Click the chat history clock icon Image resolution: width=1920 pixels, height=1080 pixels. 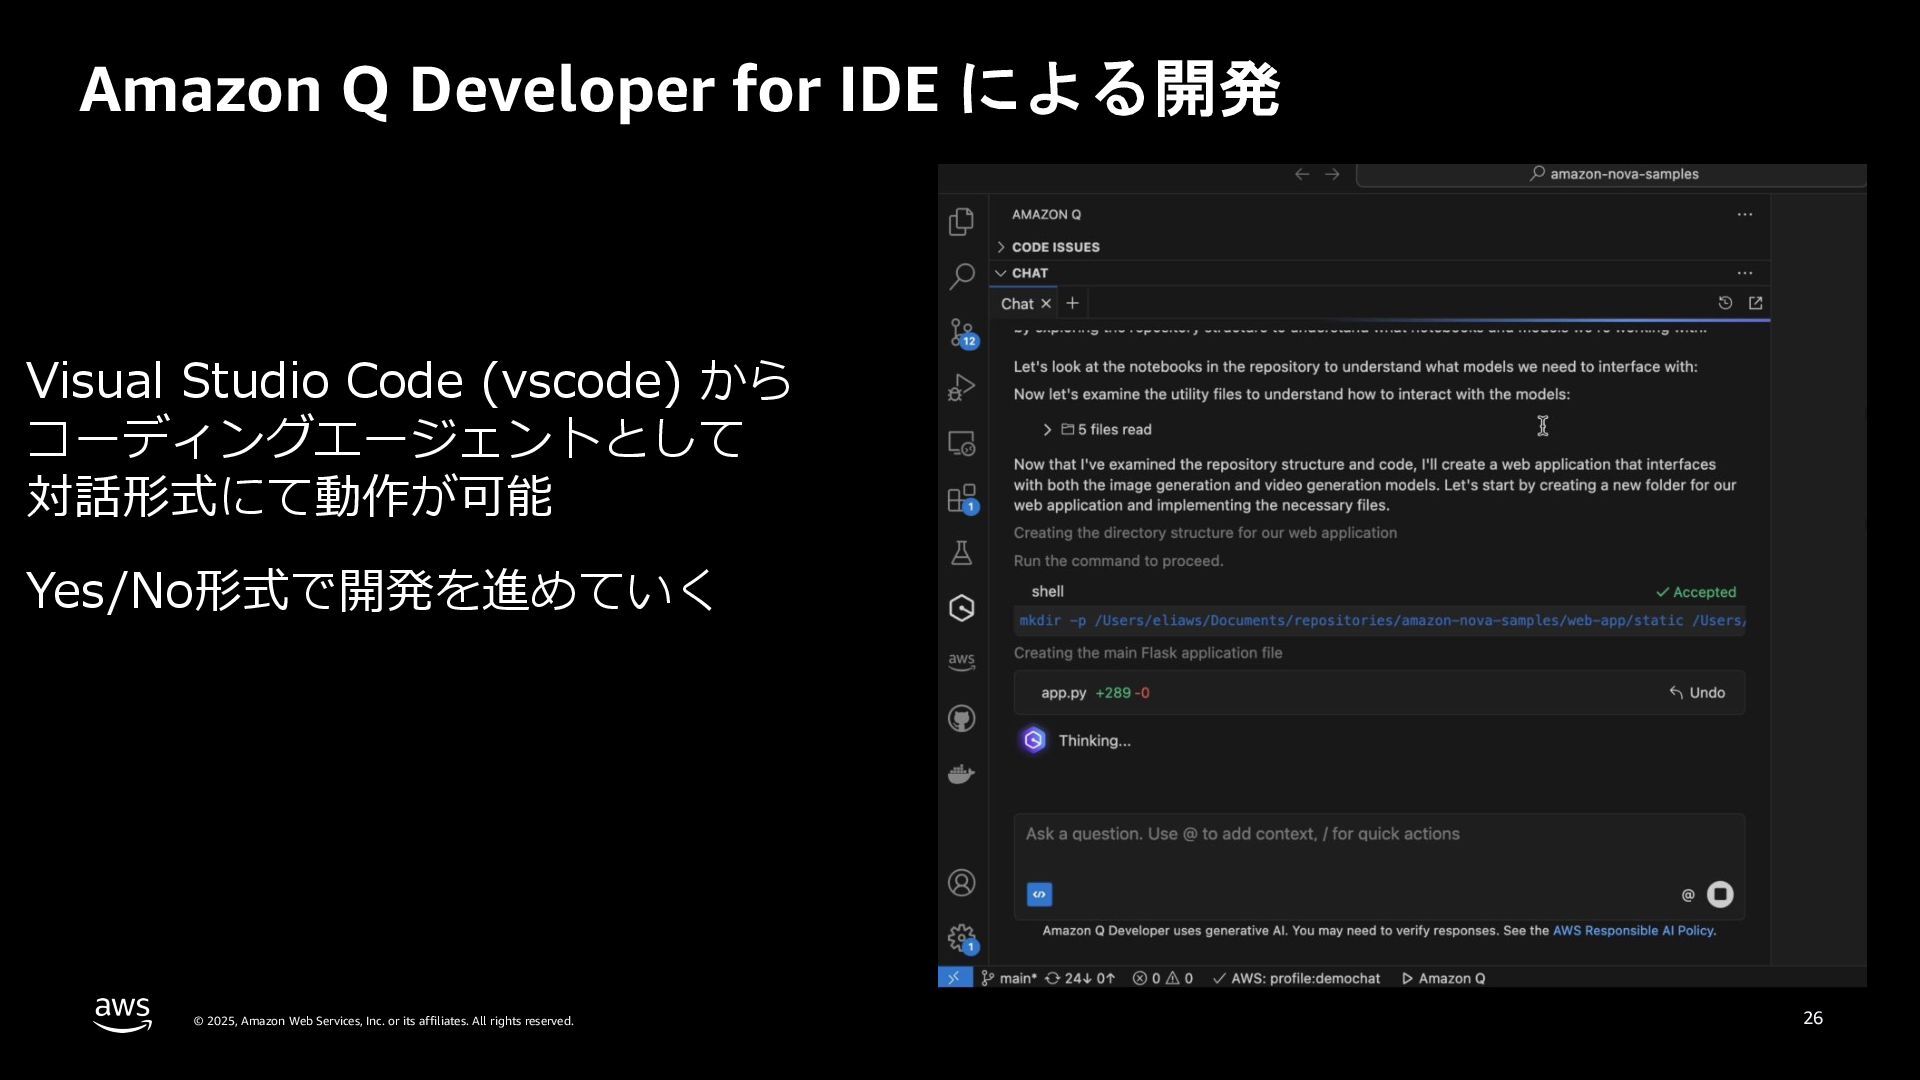1725,303
